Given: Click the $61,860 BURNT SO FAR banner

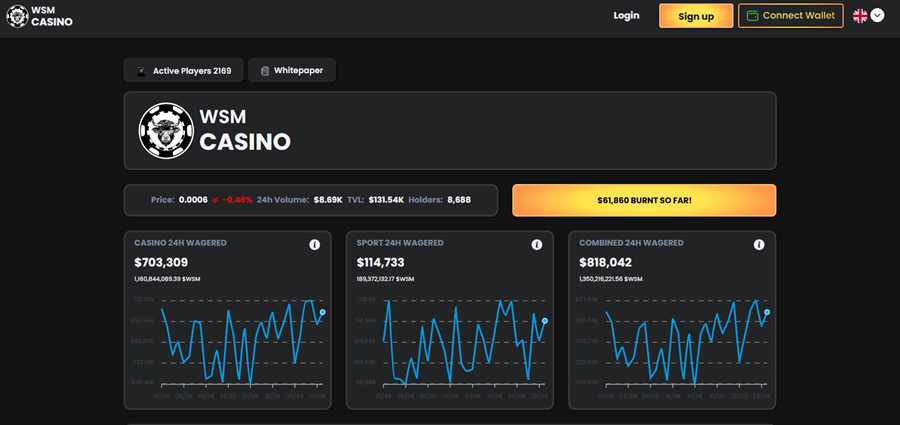Looking at the screenshot, I should [x=644, y=200].
